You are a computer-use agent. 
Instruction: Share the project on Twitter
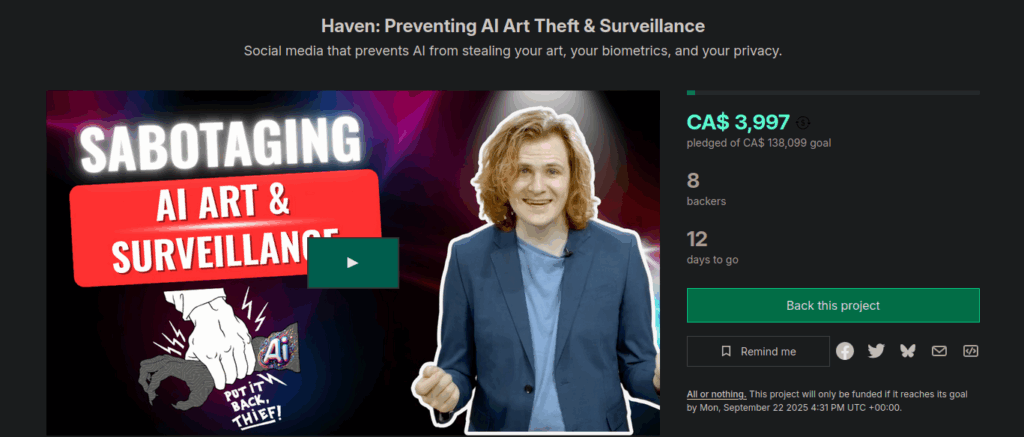pyautogui.click(x=876, y=351)
